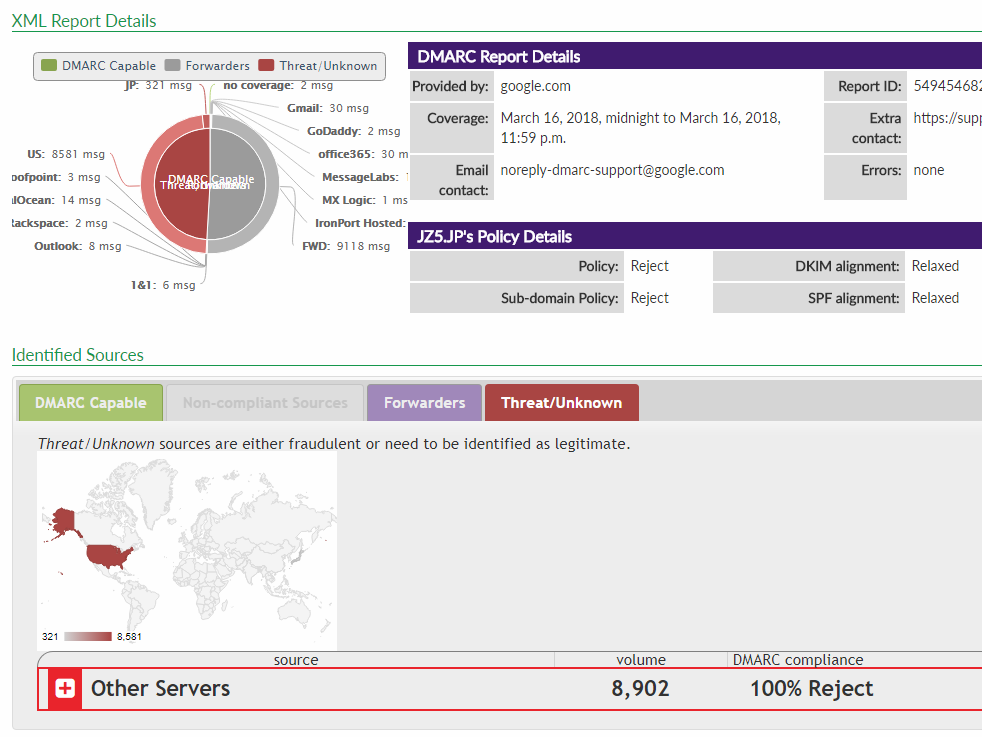
Task: Open the Non-compliant Sources tab
Action: (x=265, y=403)
